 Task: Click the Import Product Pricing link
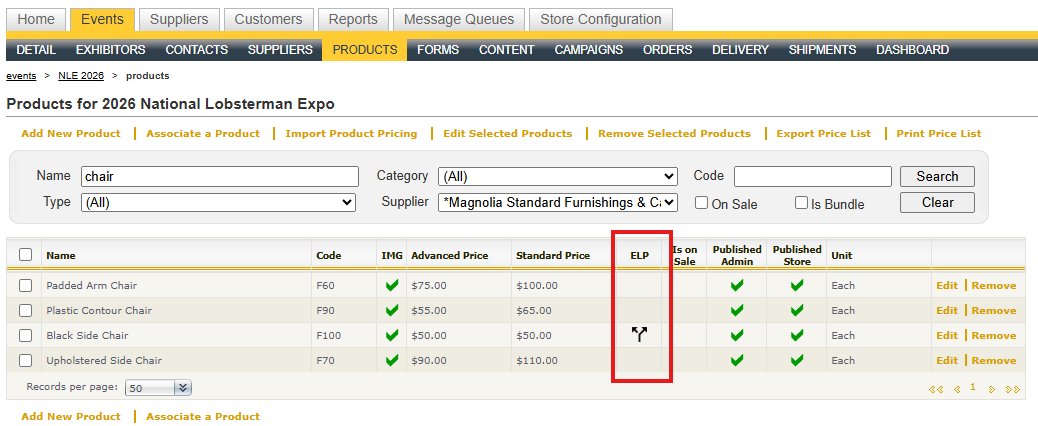(358, 133)
